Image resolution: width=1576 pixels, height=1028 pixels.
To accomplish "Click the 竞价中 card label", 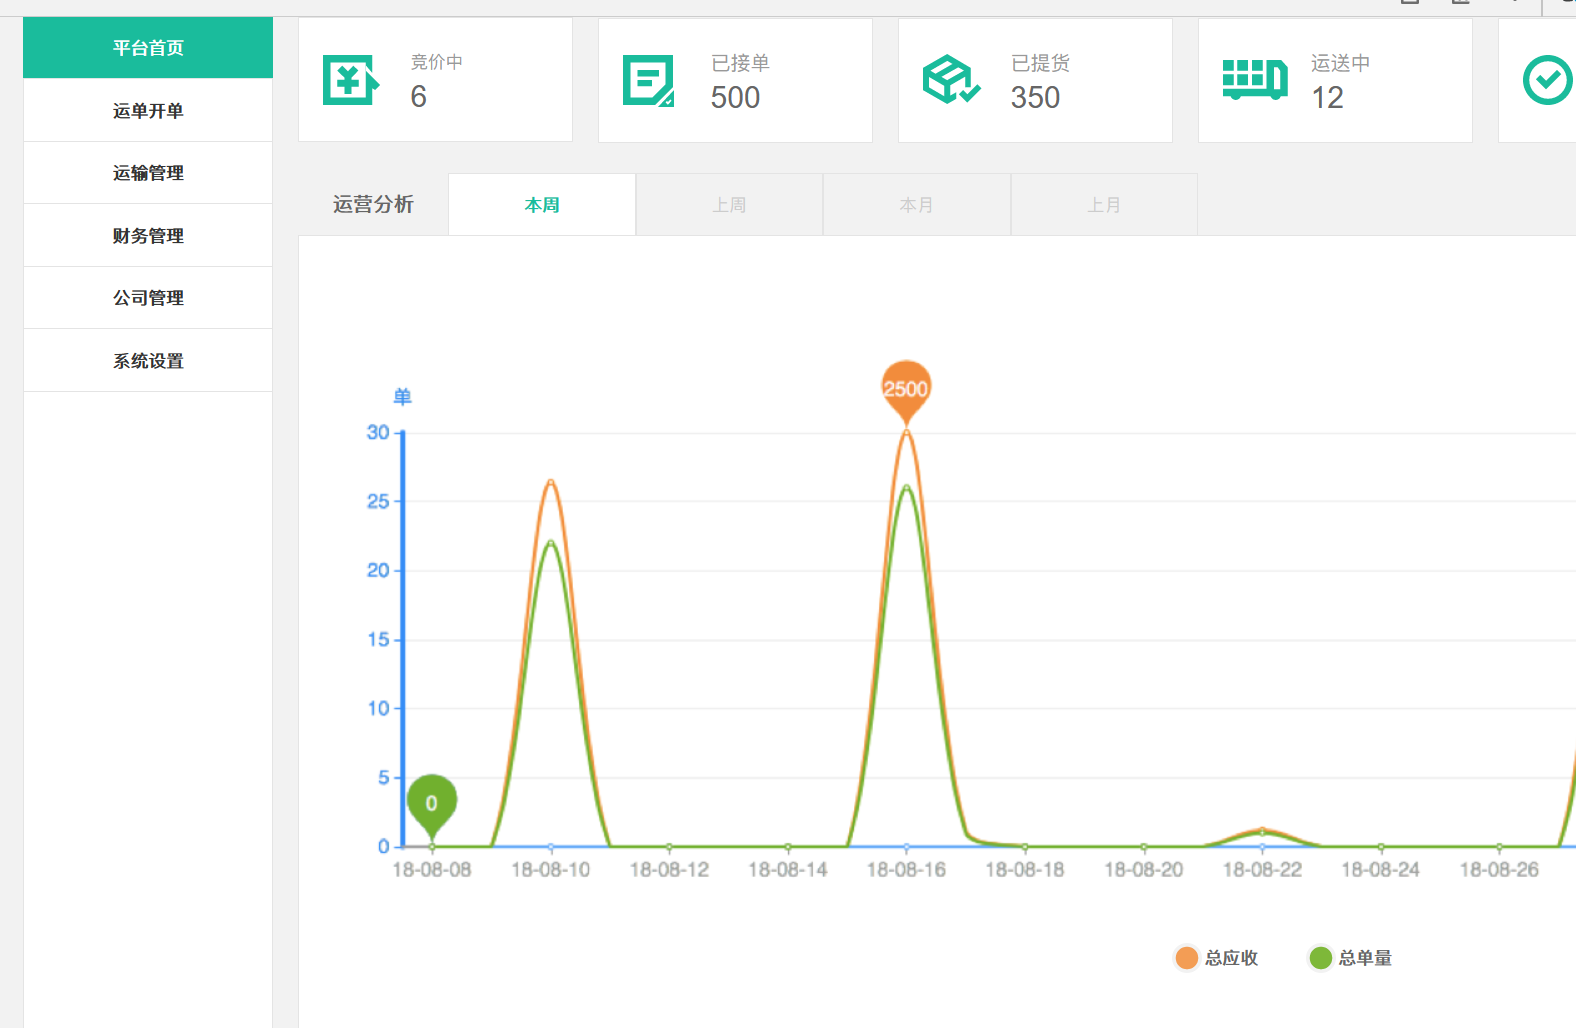I will tap(437, 62).
